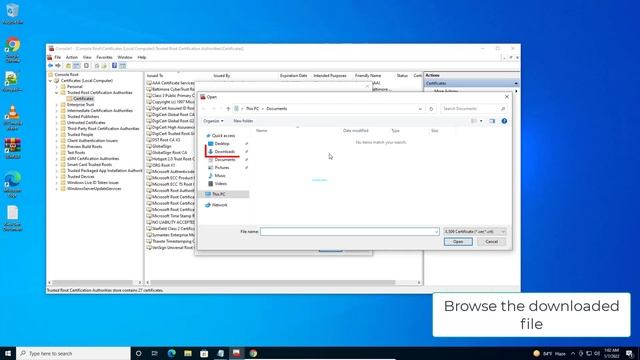Open the X.509 Certificate file type dropdown
Screen dimensions: 640x360
coord(475,232)
